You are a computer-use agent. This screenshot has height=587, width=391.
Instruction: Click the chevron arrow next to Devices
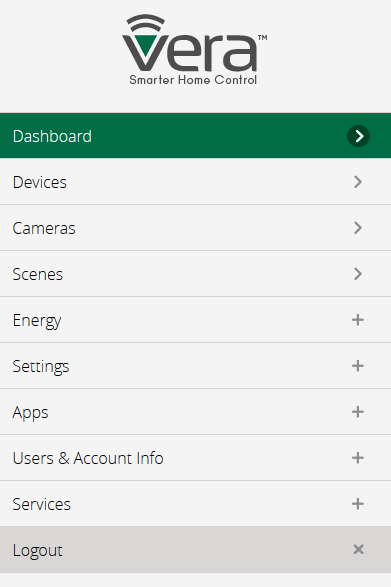[x=358, y=182]
